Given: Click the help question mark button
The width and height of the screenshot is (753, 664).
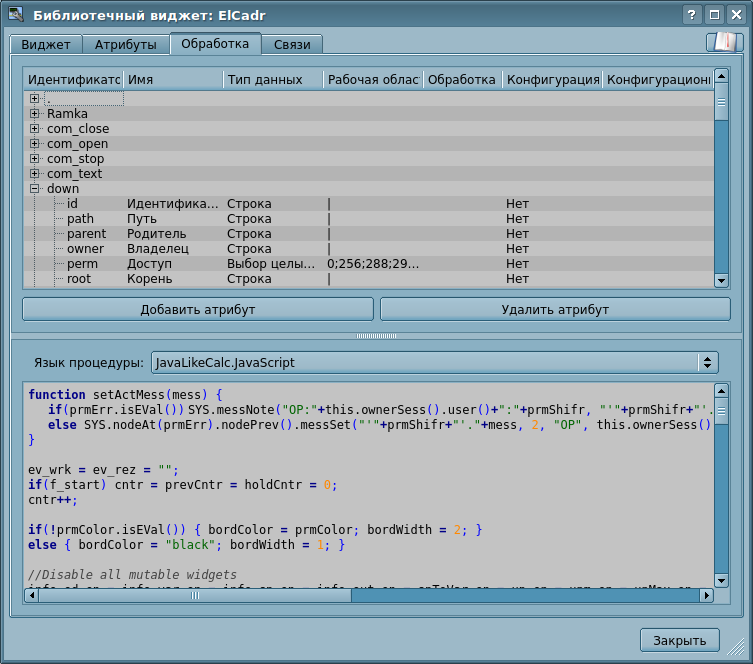Looking at the screenshot, I should point(691,15).
